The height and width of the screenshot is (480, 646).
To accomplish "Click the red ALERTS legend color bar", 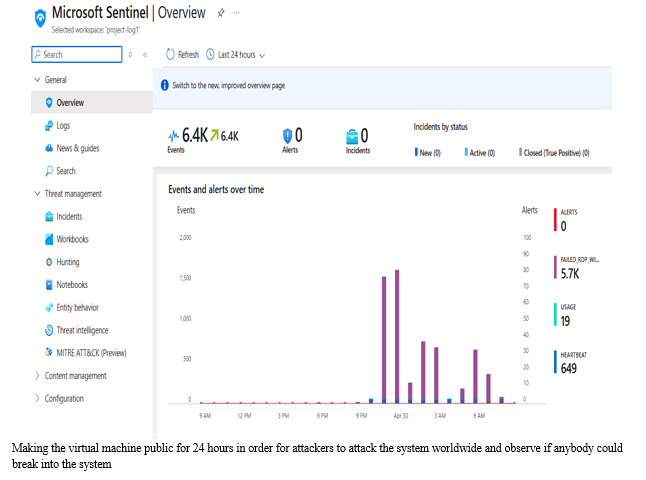I will click(x=555, y=220).
